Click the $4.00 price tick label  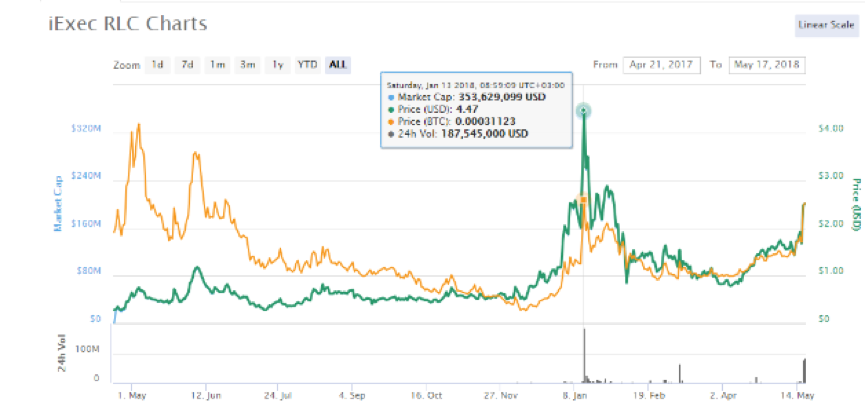(x=829, y=129)
